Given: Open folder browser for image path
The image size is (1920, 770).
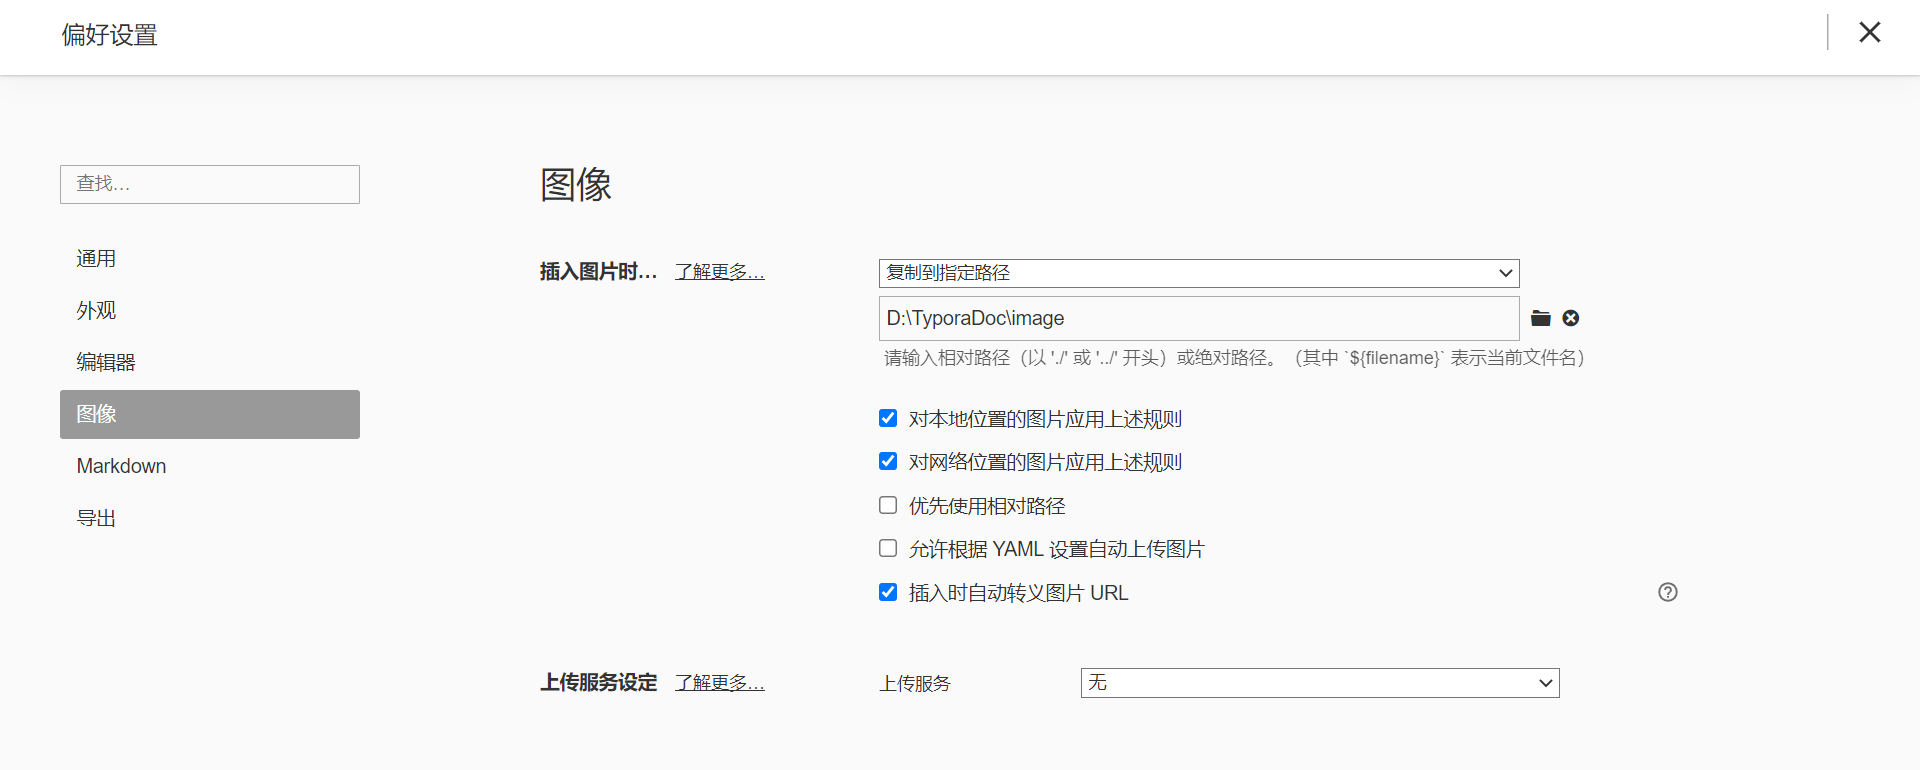Looking at the screenshot, I should [1540, 318].
